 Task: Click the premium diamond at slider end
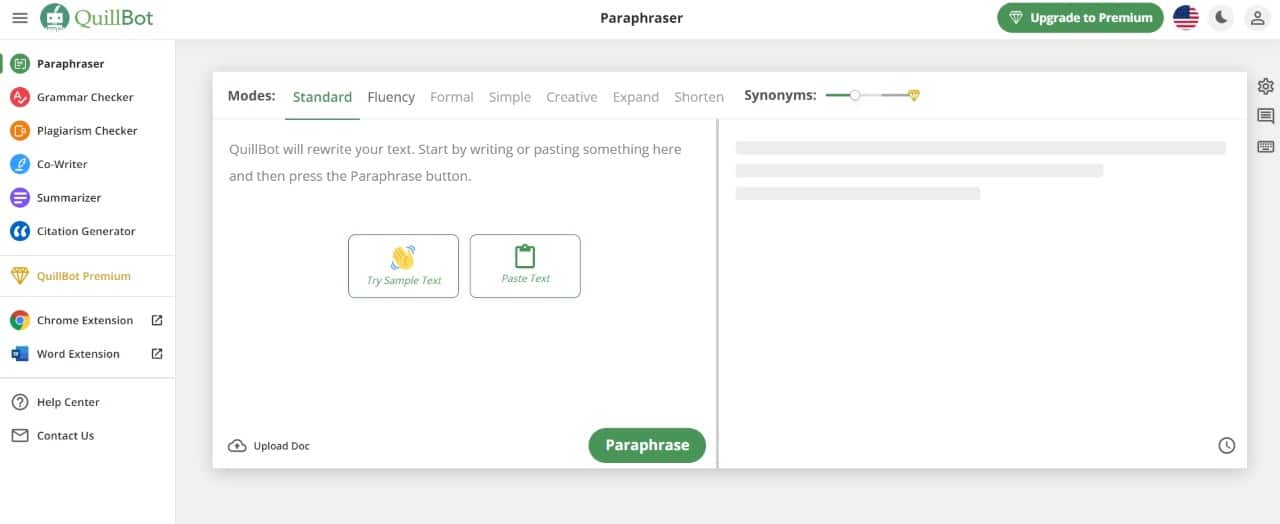pyautogui.click(x=914, y=96)
